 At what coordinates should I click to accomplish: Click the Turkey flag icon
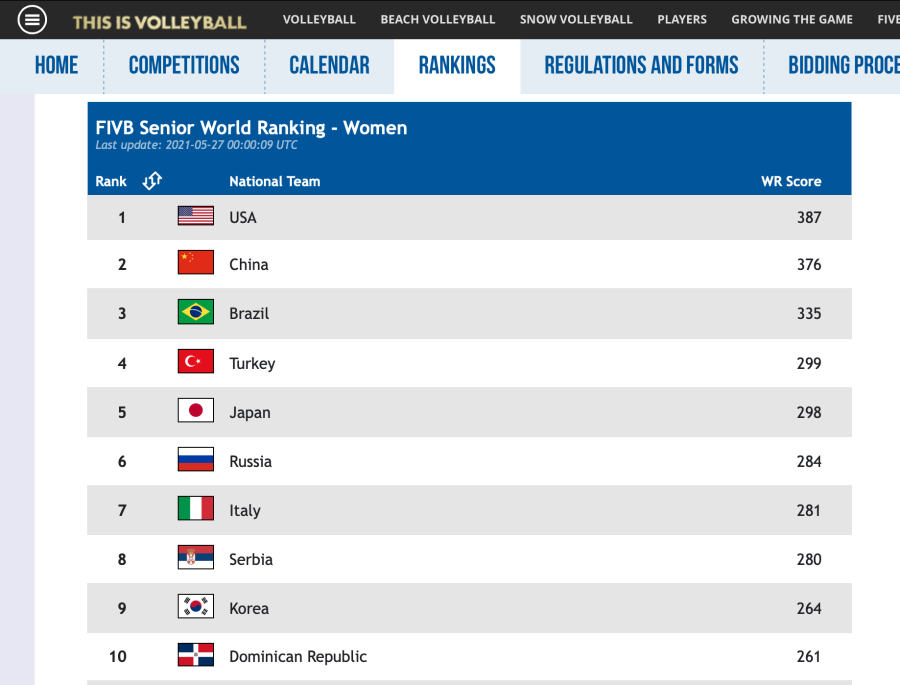pos(195,362)
